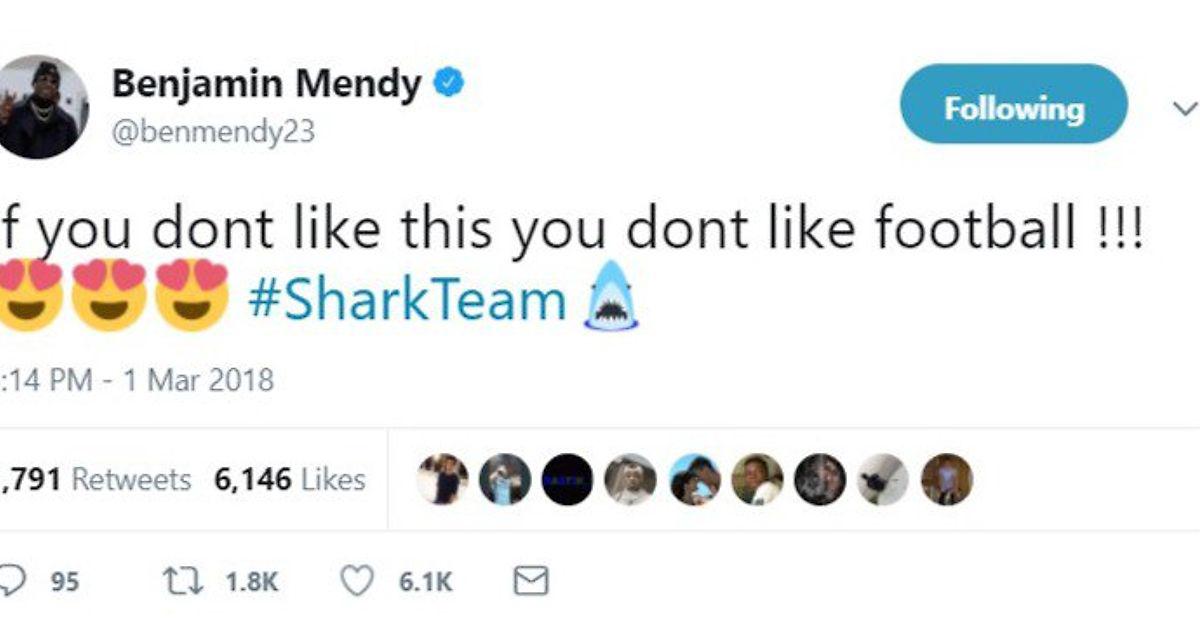
Task: Open the Benjamin Mendy display name link
Action: [266, 84]
